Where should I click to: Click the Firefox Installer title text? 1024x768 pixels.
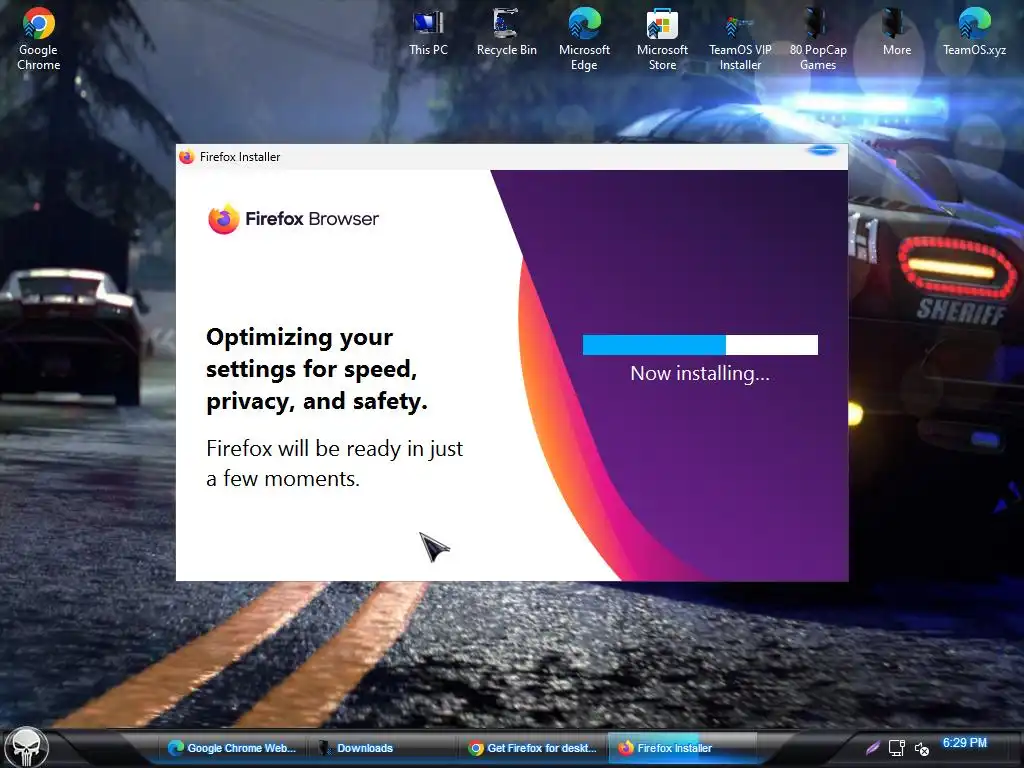[x=240, y=157]
